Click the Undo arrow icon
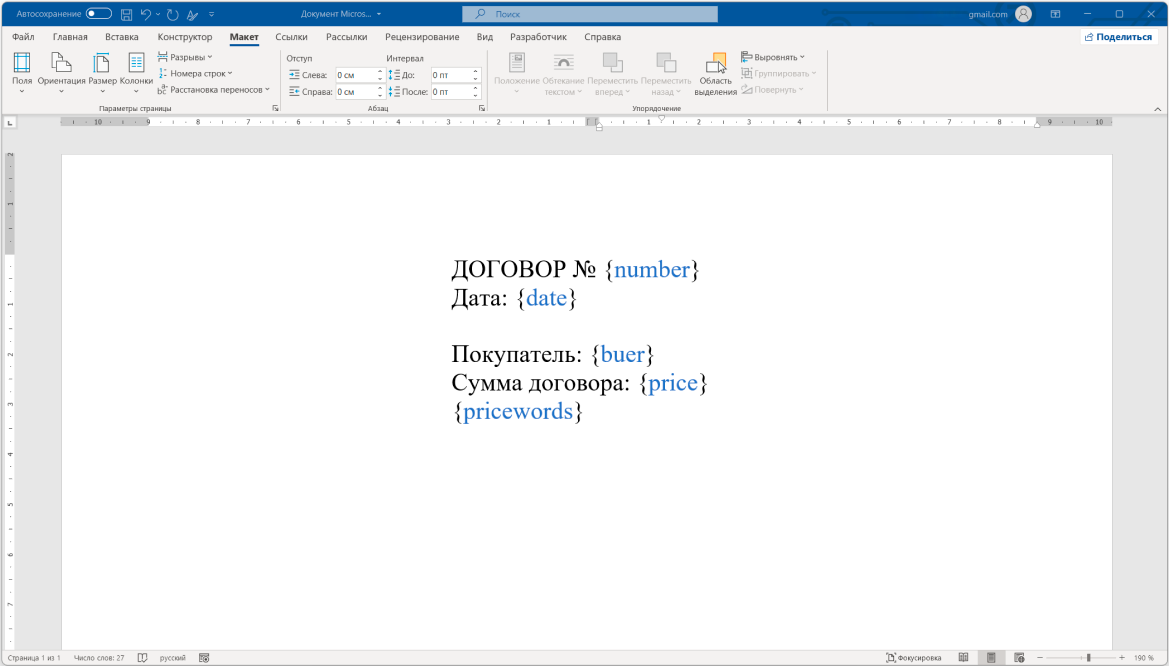Screen dimensions: 1169x666 146,15
